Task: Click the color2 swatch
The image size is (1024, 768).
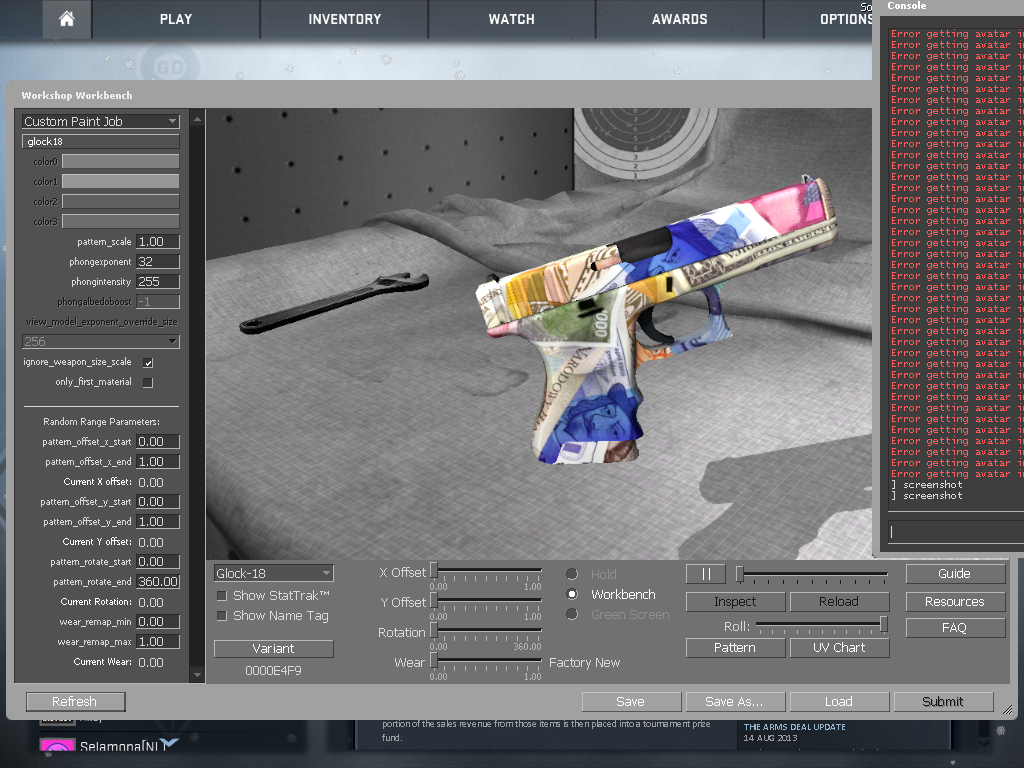Action: (120, 202)
